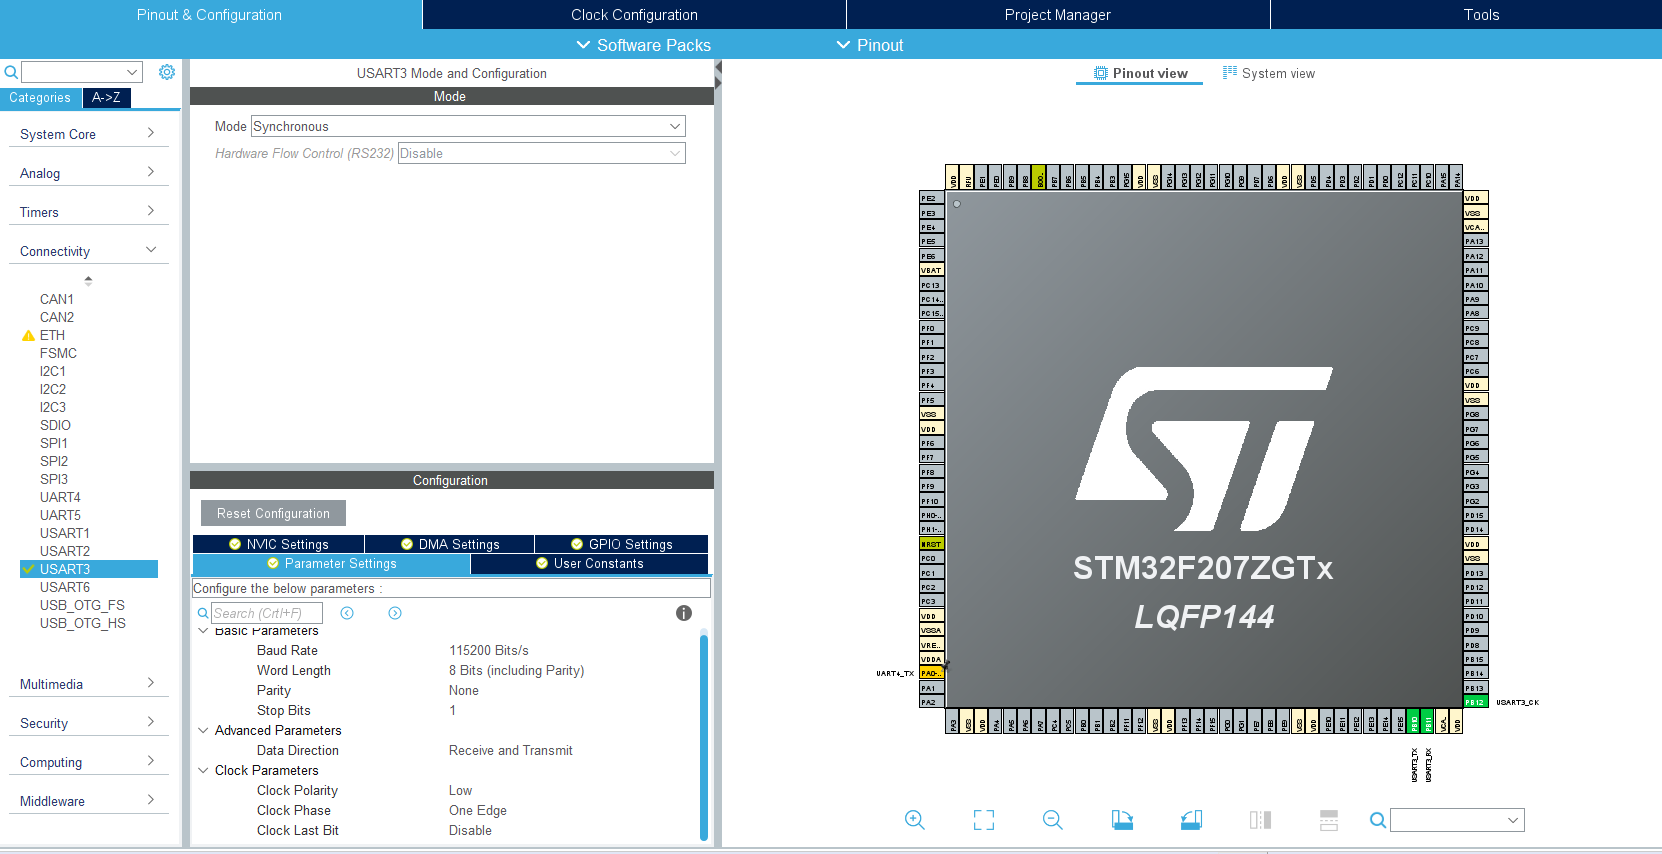
Task: Collapse the Connectivity category
Action: tap(88, 251)
